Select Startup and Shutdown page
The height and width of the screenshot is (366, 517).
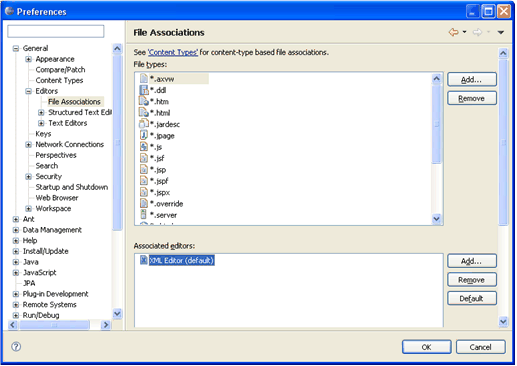(72, 187)
